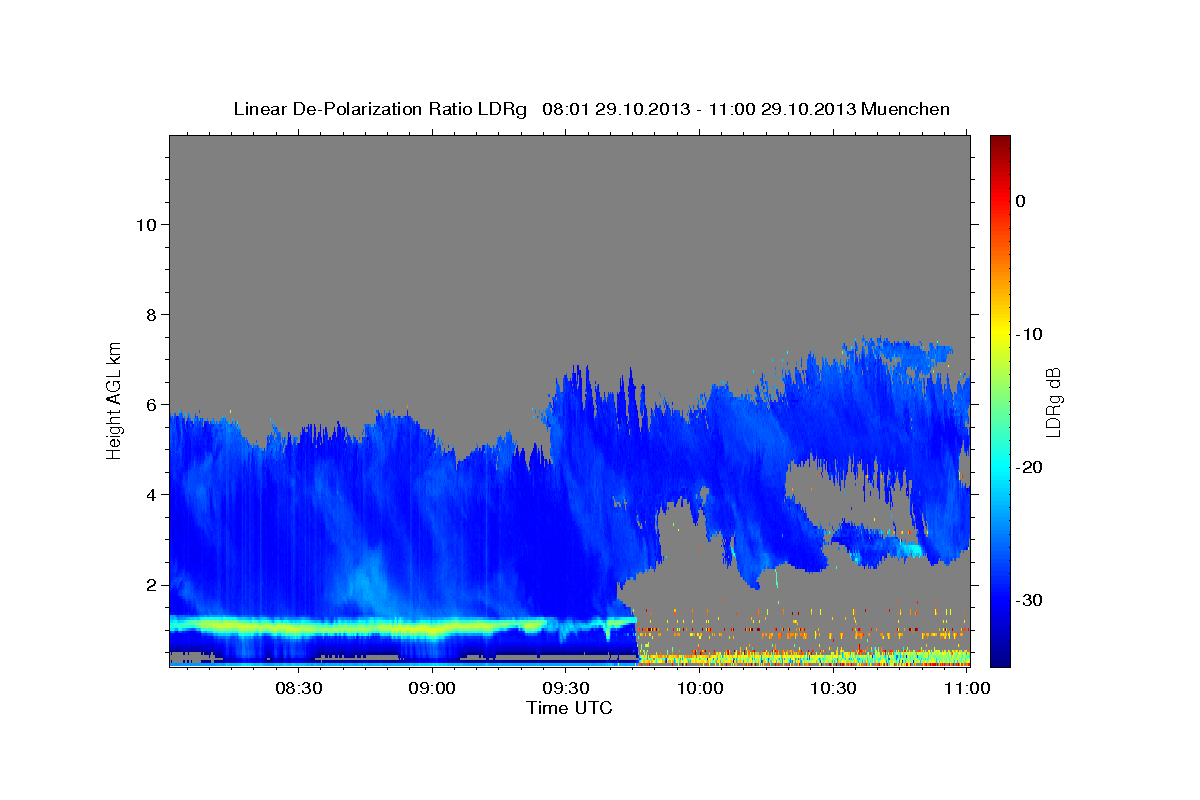Click the colorbar value -10

point(1030,334)
